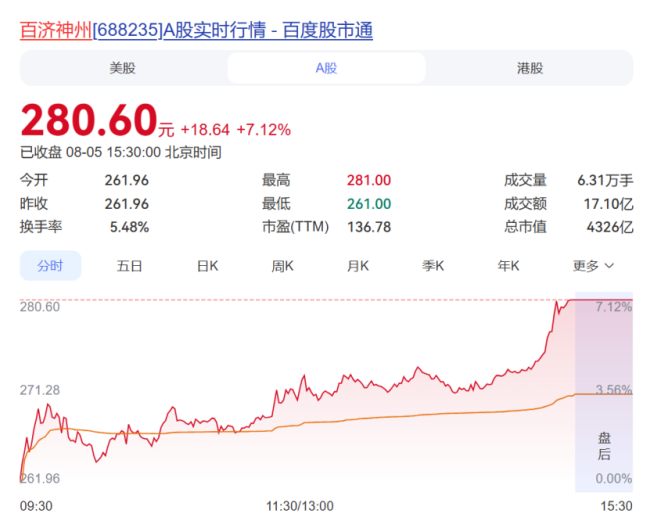Click the 271.28 chart axis label
This screenshot has width=650, height=517.
tap(40, 390)
